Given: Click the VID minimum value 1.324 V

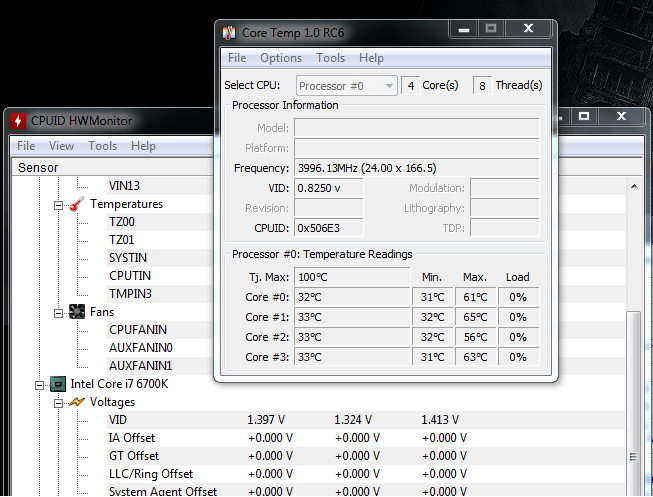Looking at the screenshot, I should (353, 420).
